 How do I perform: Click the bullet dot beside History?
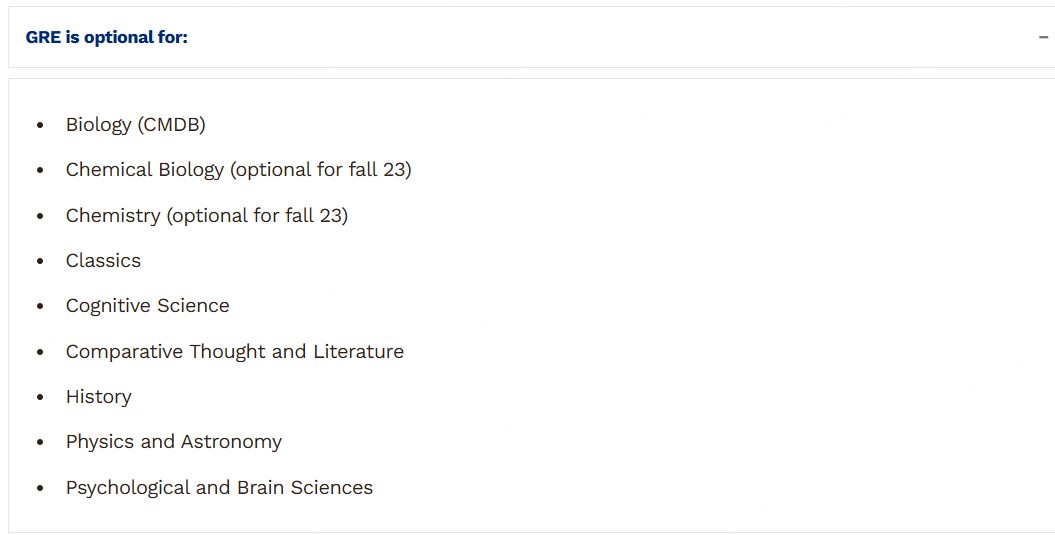coord(40,398)
